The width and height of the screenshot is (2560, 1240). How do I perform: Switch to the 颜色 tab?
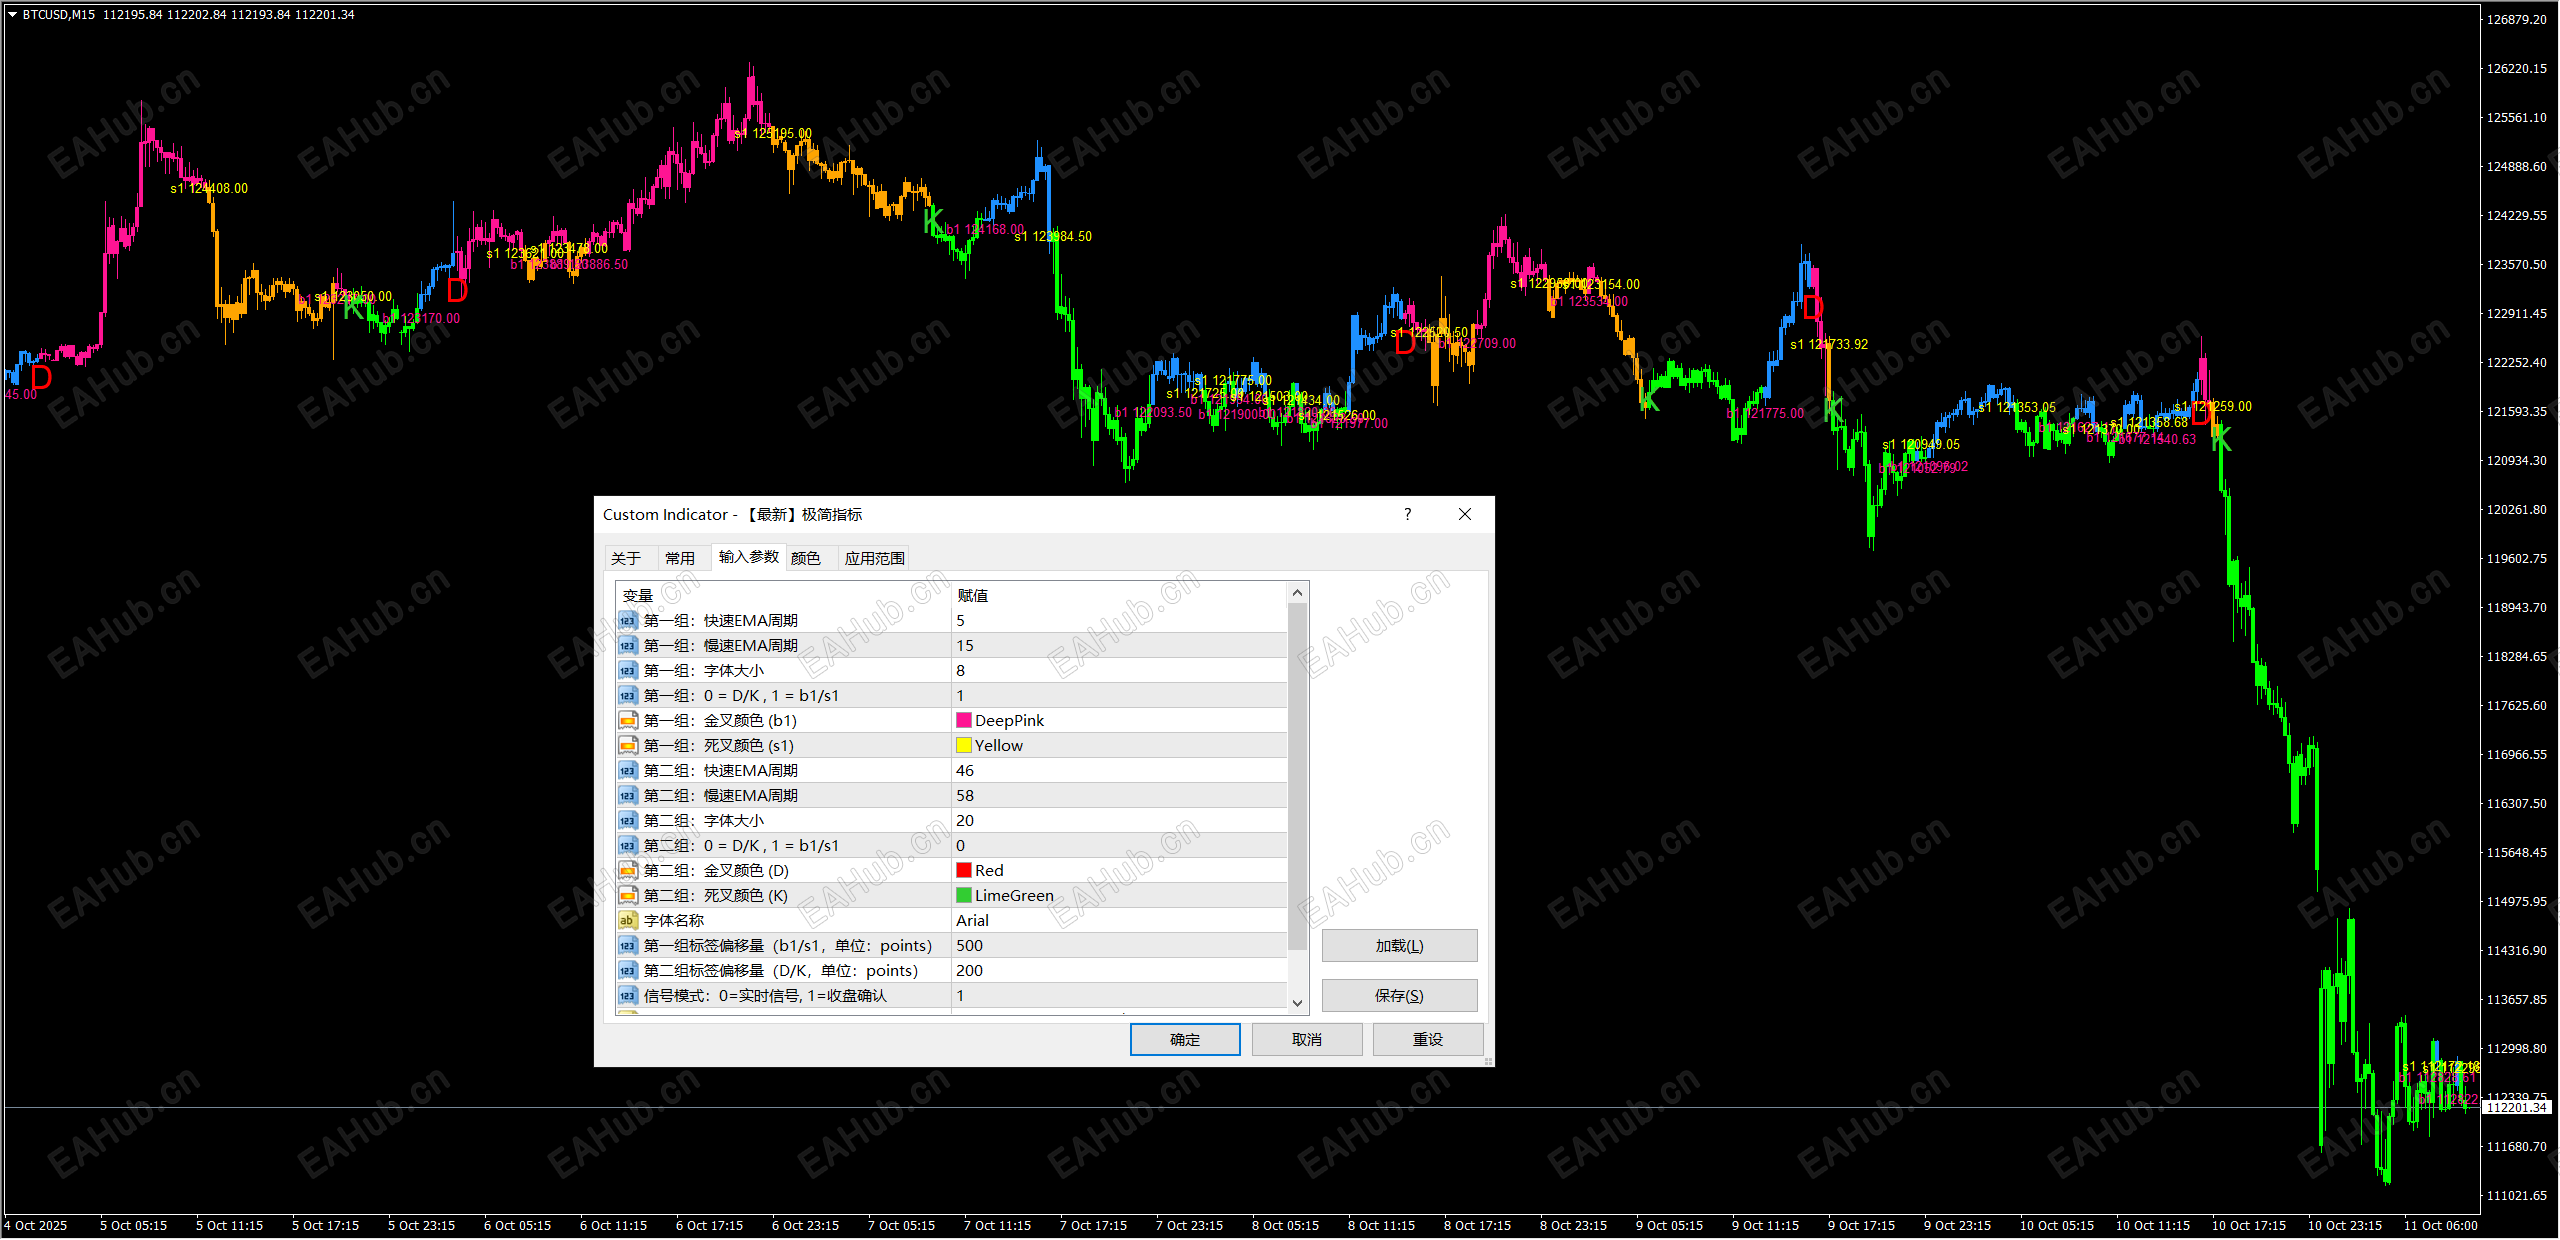pos(805,558)
